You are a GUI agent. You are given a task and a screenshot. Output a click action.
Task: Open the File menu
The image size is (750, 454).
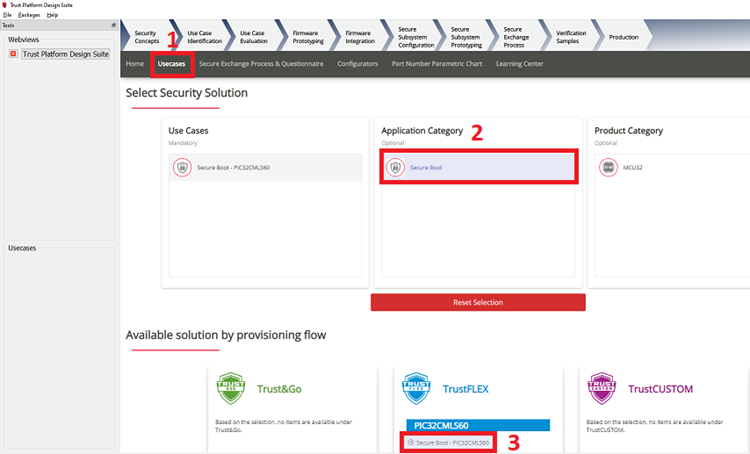7,15
